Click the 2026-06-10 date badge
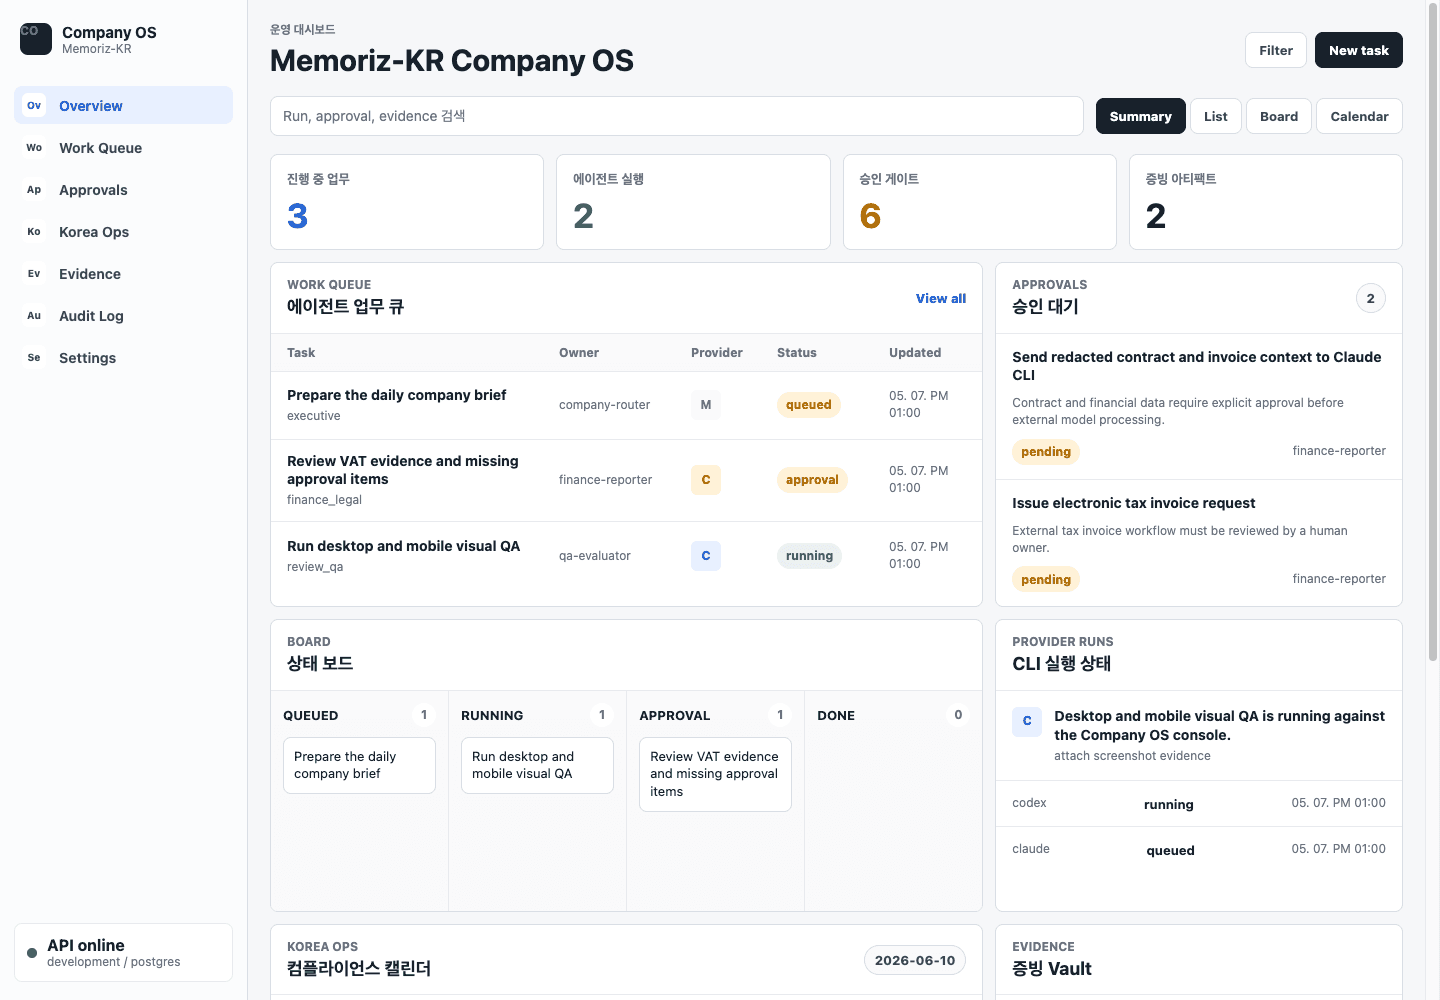This screenshot has height=1000, width=1440. (x=915, y=961)
